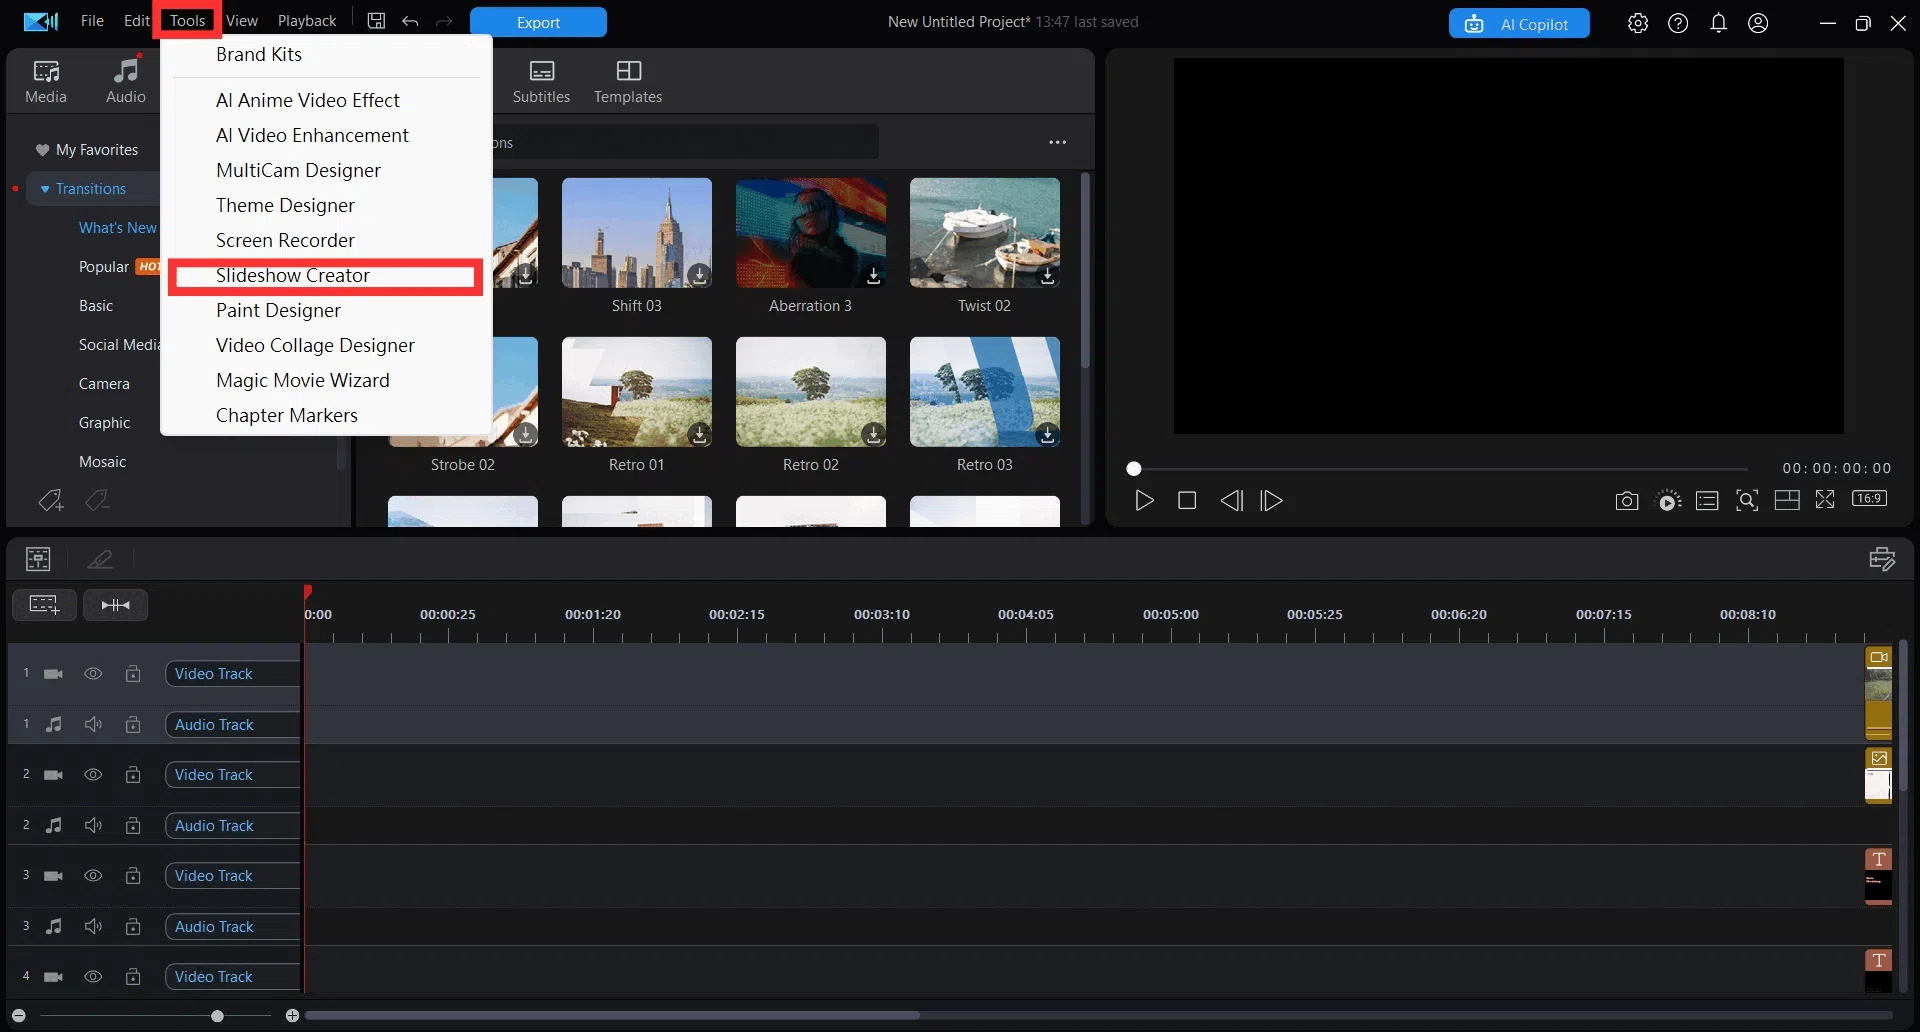Select Slideshow Creator from the Tools menu
Screen dimensions: 1920x1032
[x=292, y=275]
